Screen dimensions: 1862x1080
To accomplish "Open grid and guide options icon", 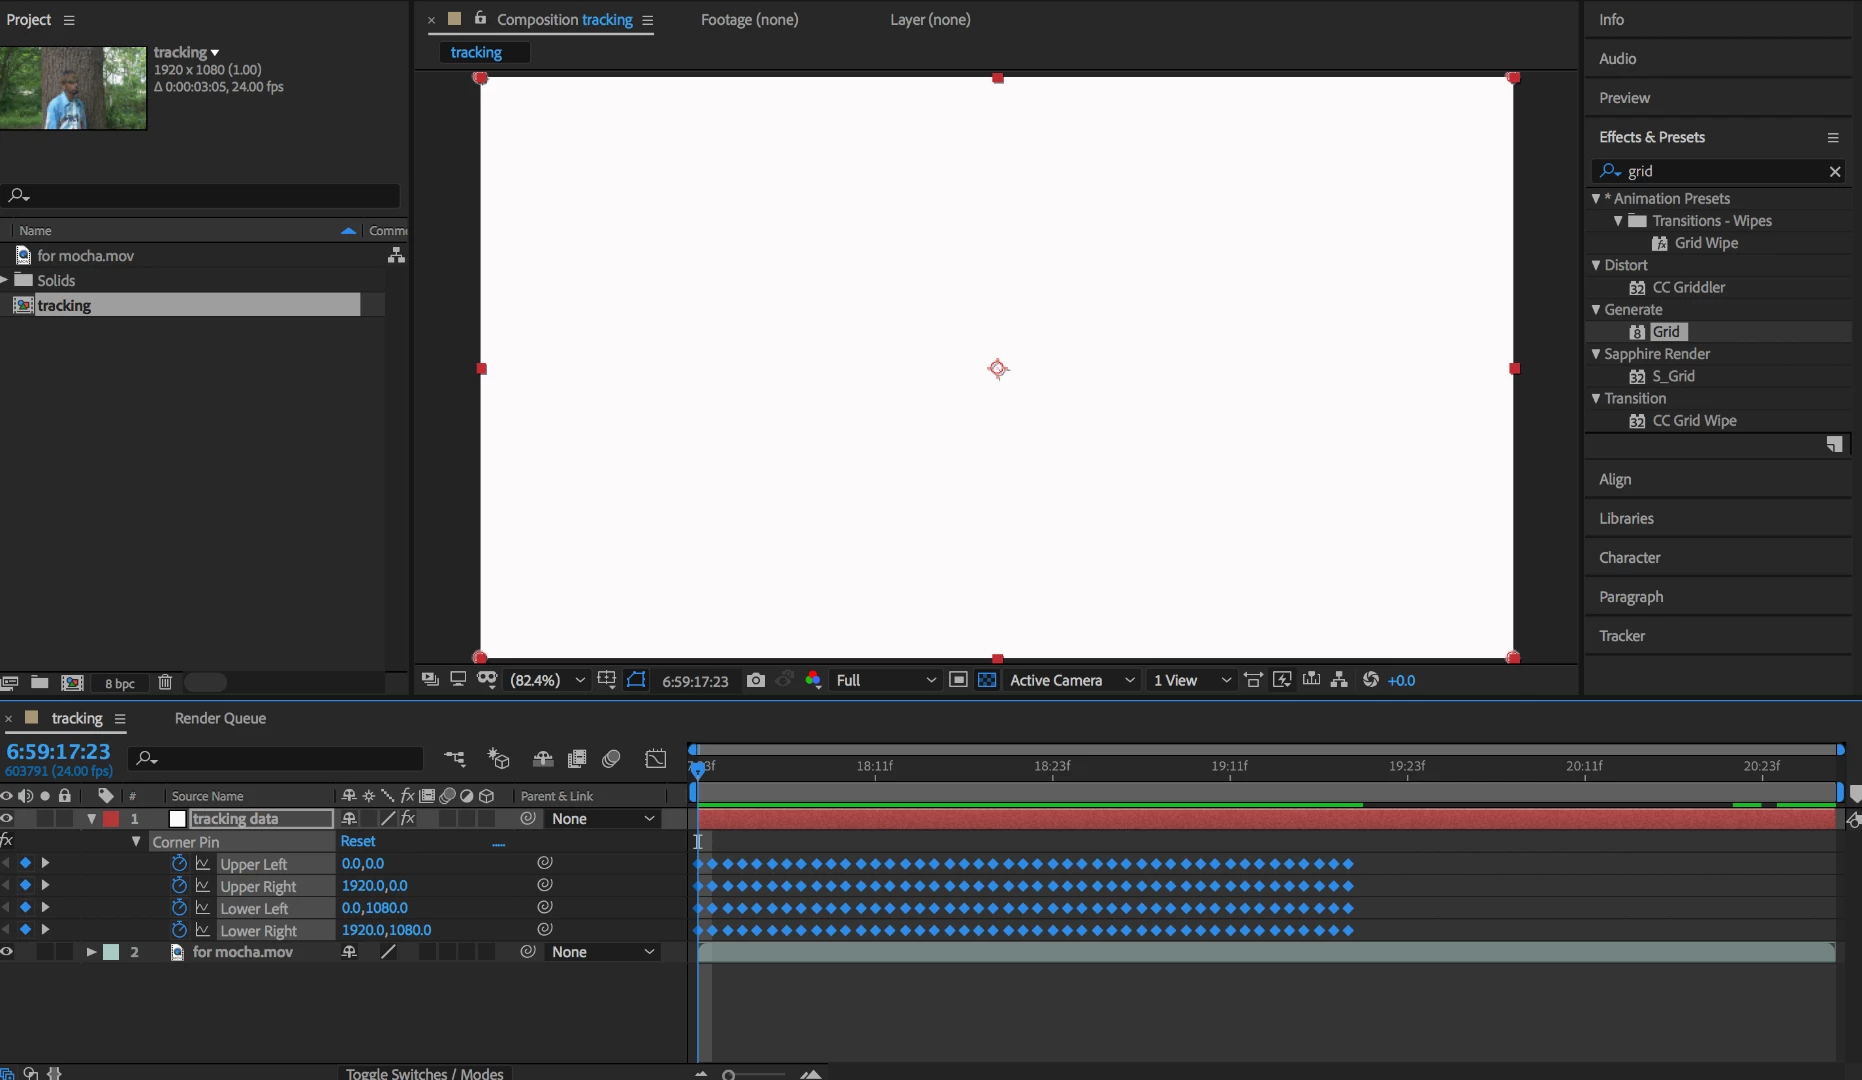I will pos(606,680).
